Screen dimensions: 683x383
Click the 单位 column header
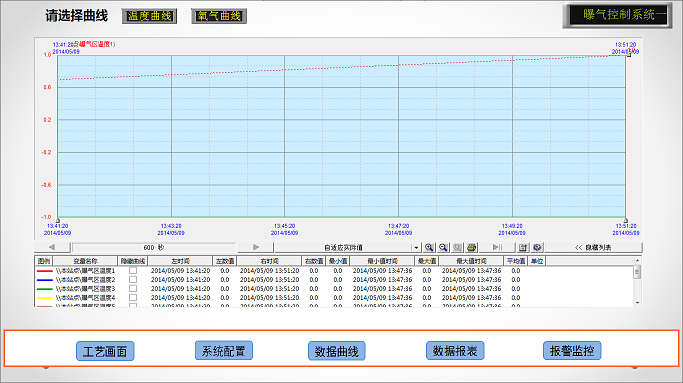pyautogui.click(x=537, y=261)
